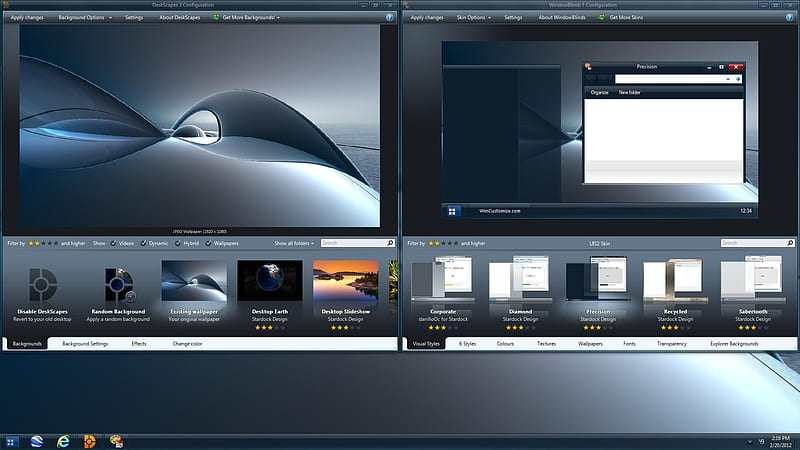
Task: Choose the Sabertooth skin thumbnail
Action: click(x=753, y=279)
